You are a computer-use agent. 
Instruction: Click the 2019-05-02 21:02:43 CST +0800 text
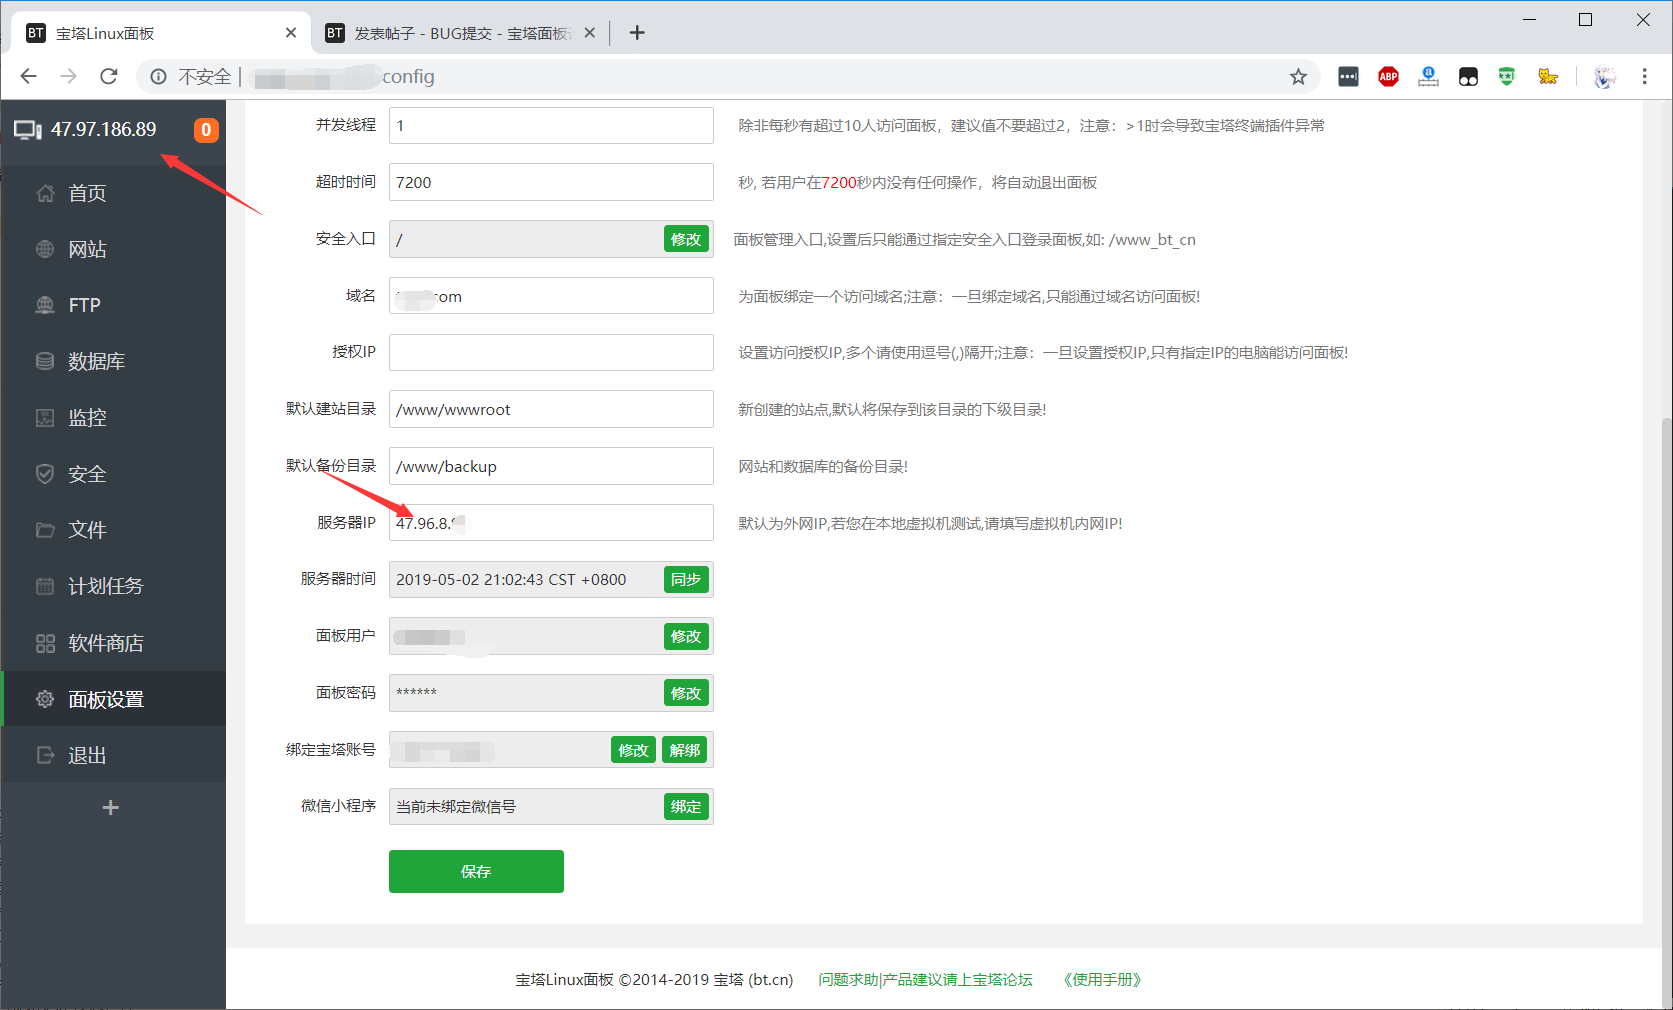pos(511,579)
